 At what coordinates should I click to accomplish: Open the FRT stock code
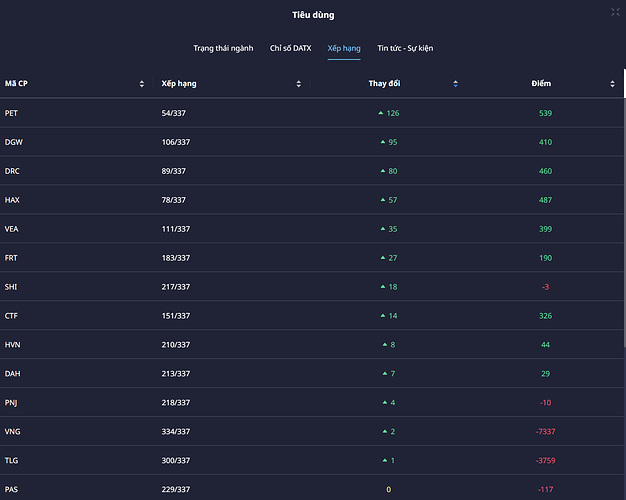coord(12,258)
